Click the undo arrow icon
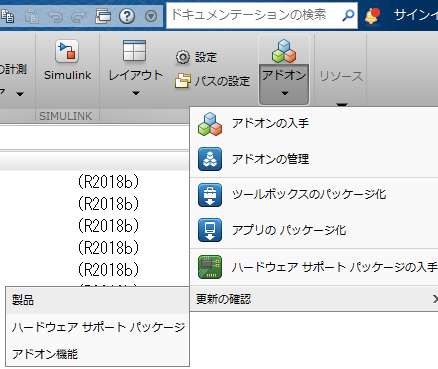This screenshot has width=438, height=369. pyautogui.click(x=55, y=16)
